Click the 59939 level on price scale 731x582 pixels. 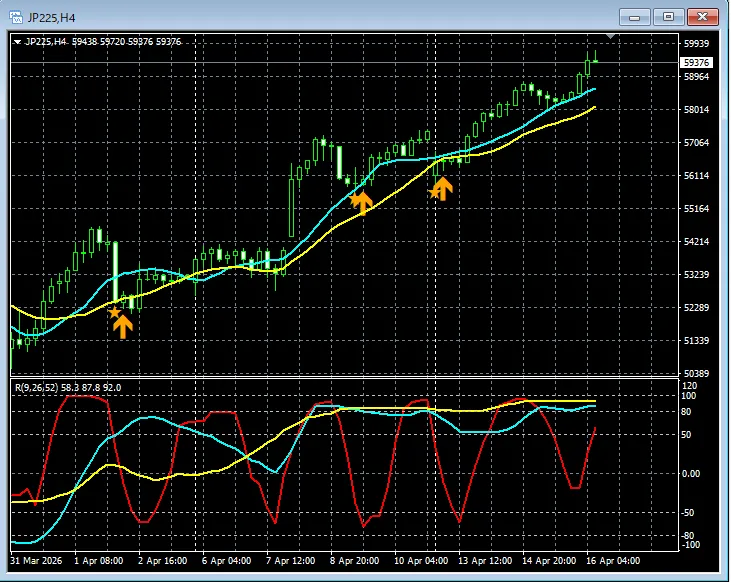pyautogui.click(x=696, y=44)
